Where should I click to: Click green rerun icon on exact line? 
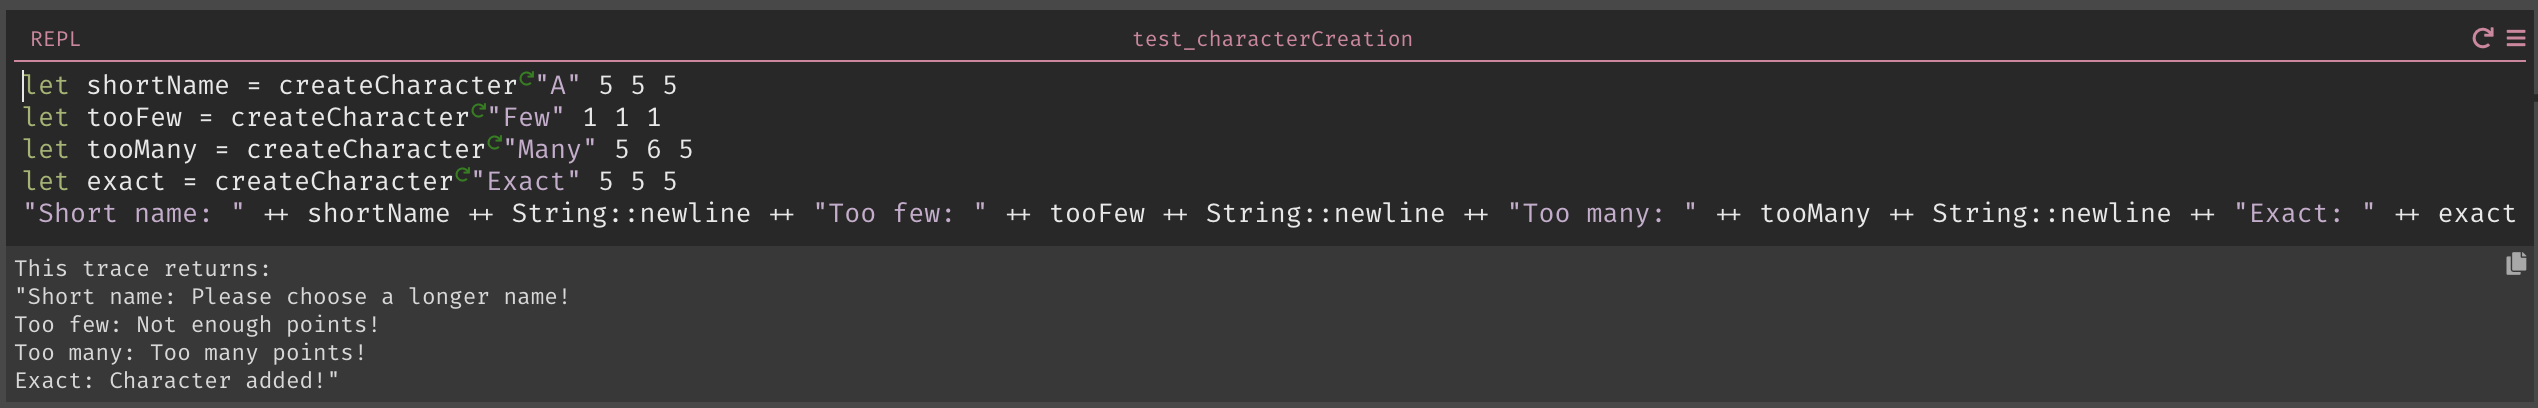463,174
